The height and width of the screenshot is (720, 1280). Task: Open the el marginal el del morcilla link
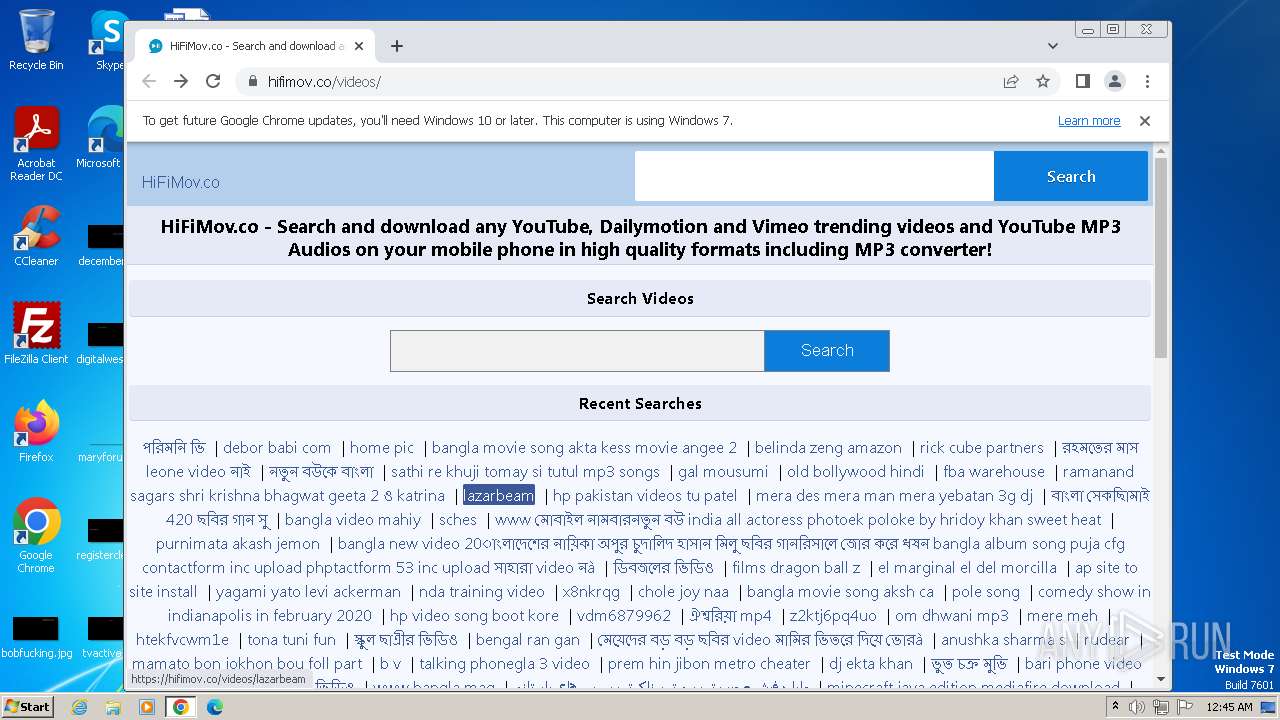pyautogui.click(x=967, y=568)
